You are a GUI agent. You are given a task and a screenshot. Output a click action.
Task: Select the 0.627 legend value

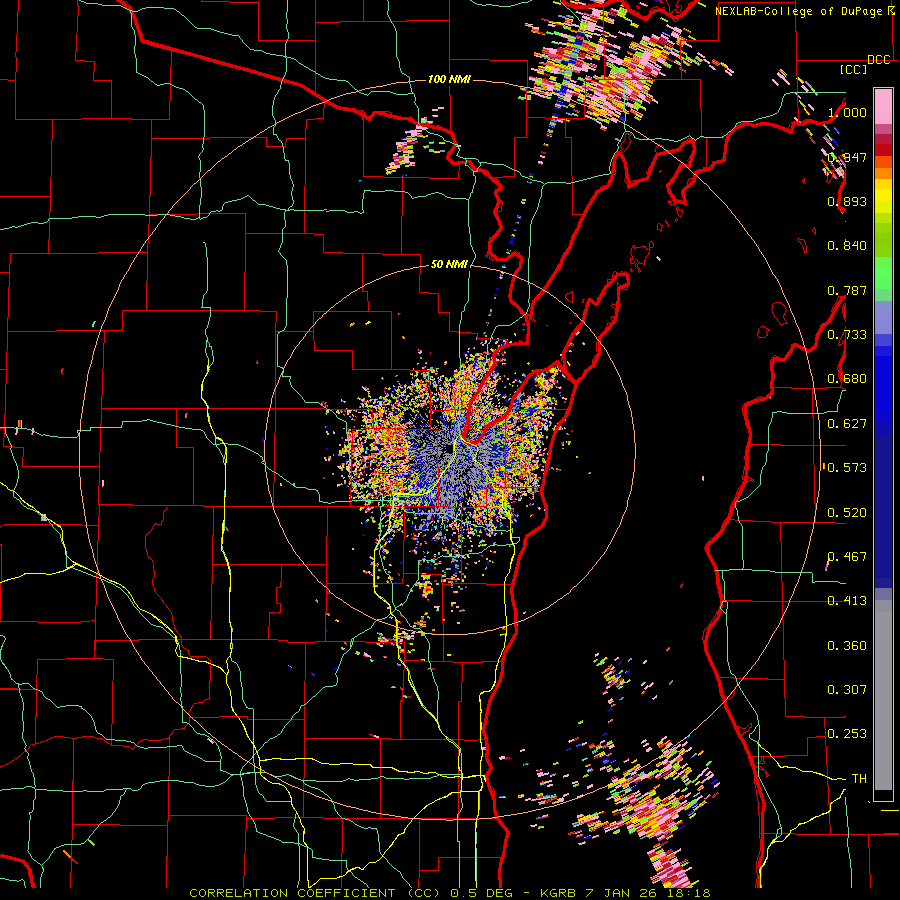pyautogui.click(x=847, y=424)
